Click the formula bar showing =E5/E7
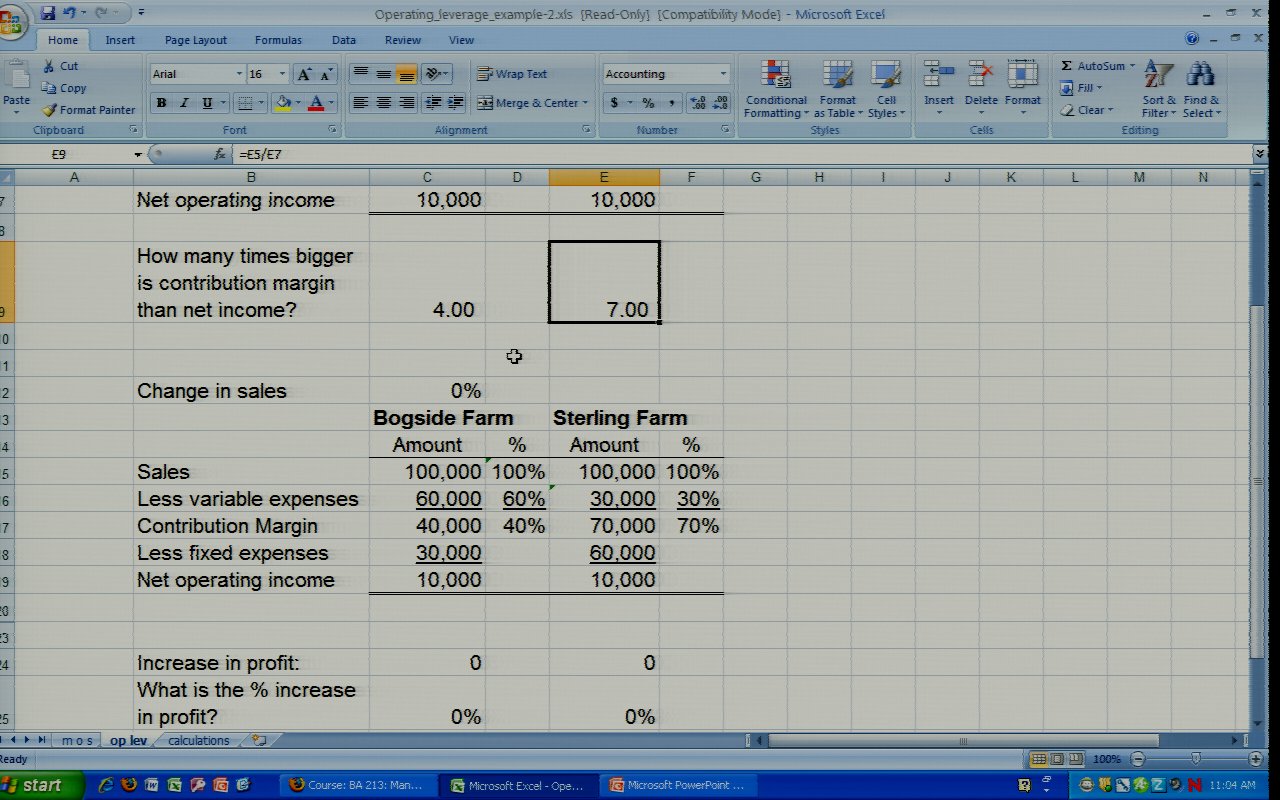The image size is (1280, 800). tap(700, 154)
